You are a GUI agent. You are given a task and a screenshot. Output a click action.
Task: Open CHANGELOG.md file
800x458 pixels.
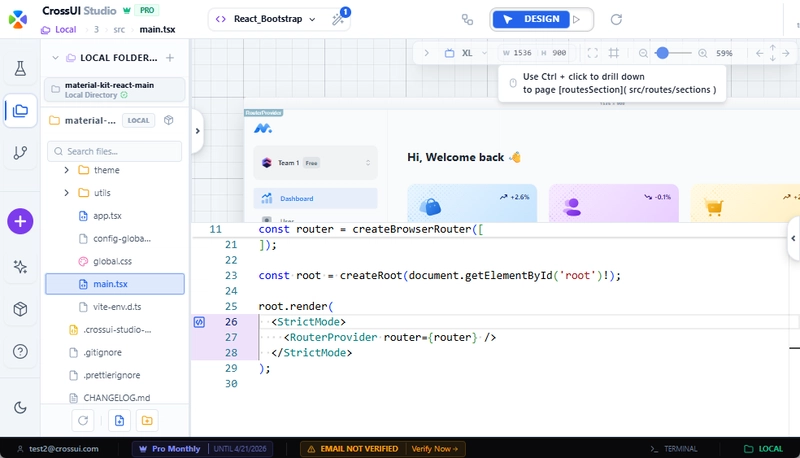[x=115, y=397]
